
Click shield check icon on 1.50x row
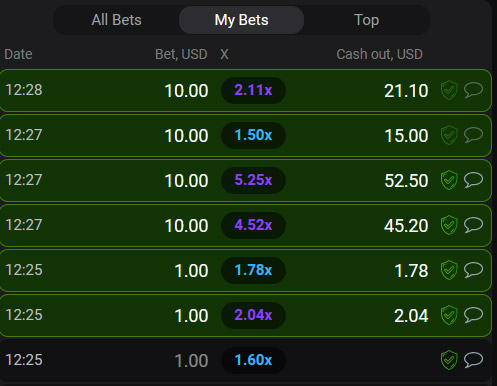pos(449,135)
